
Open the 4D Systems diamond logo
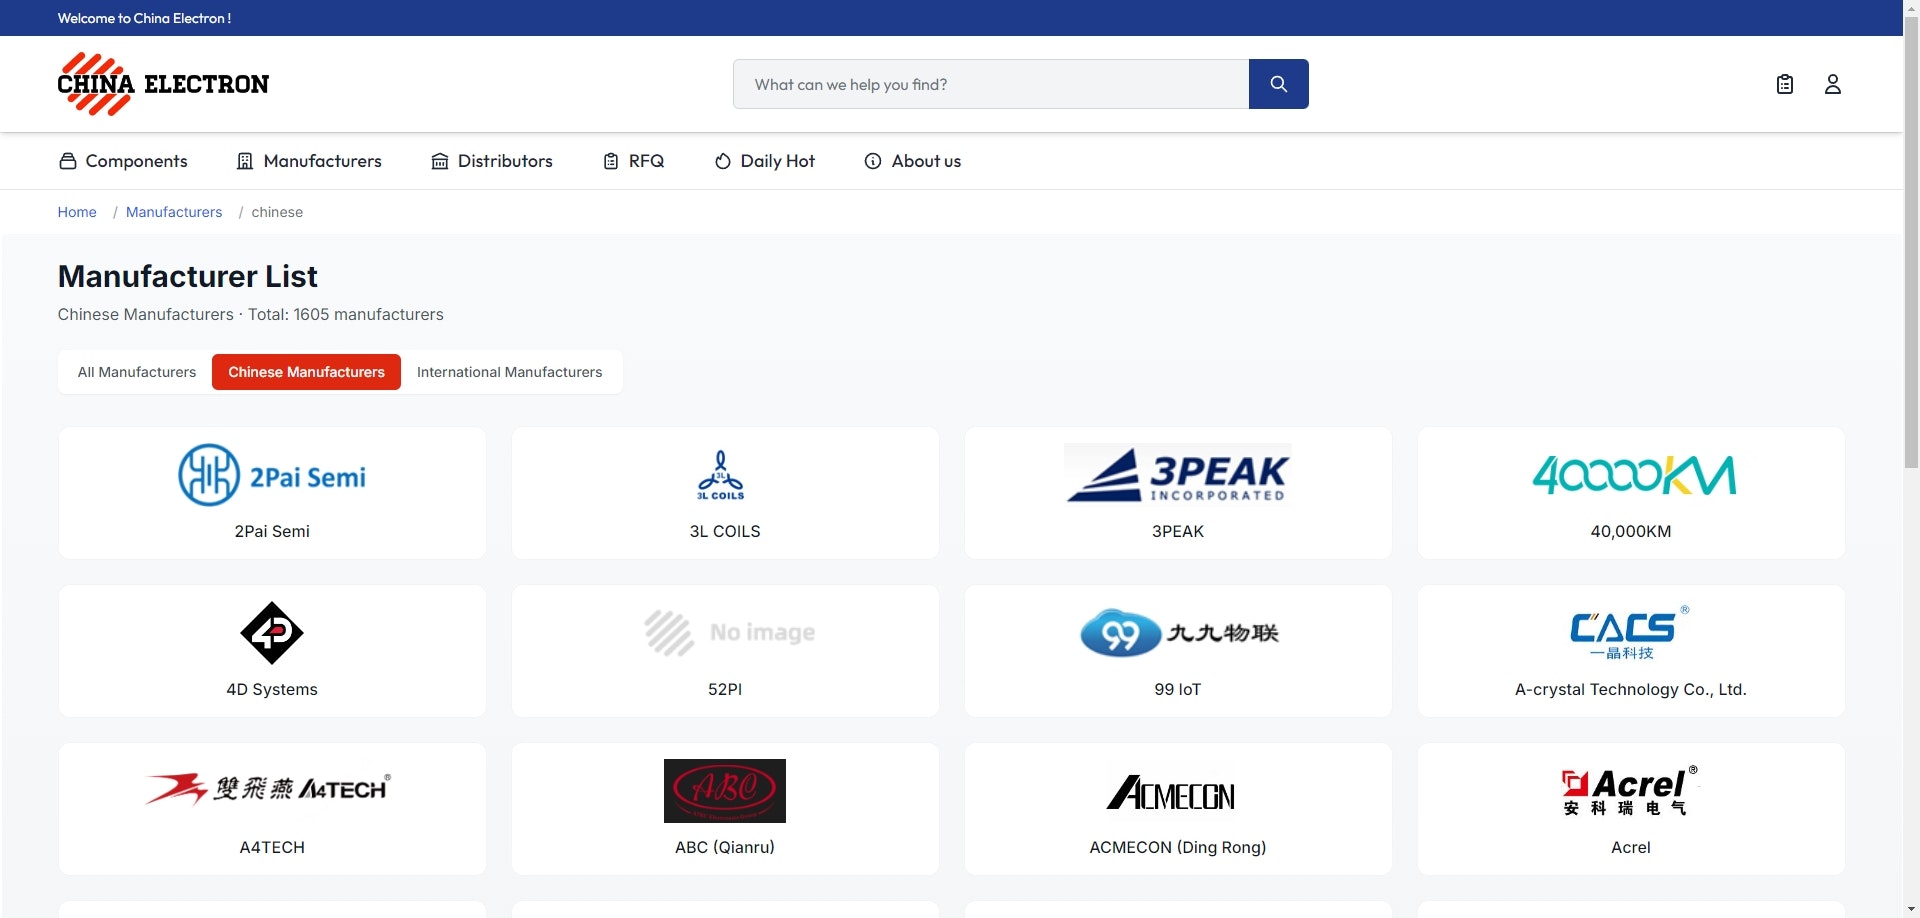click(x=272, y=633)
